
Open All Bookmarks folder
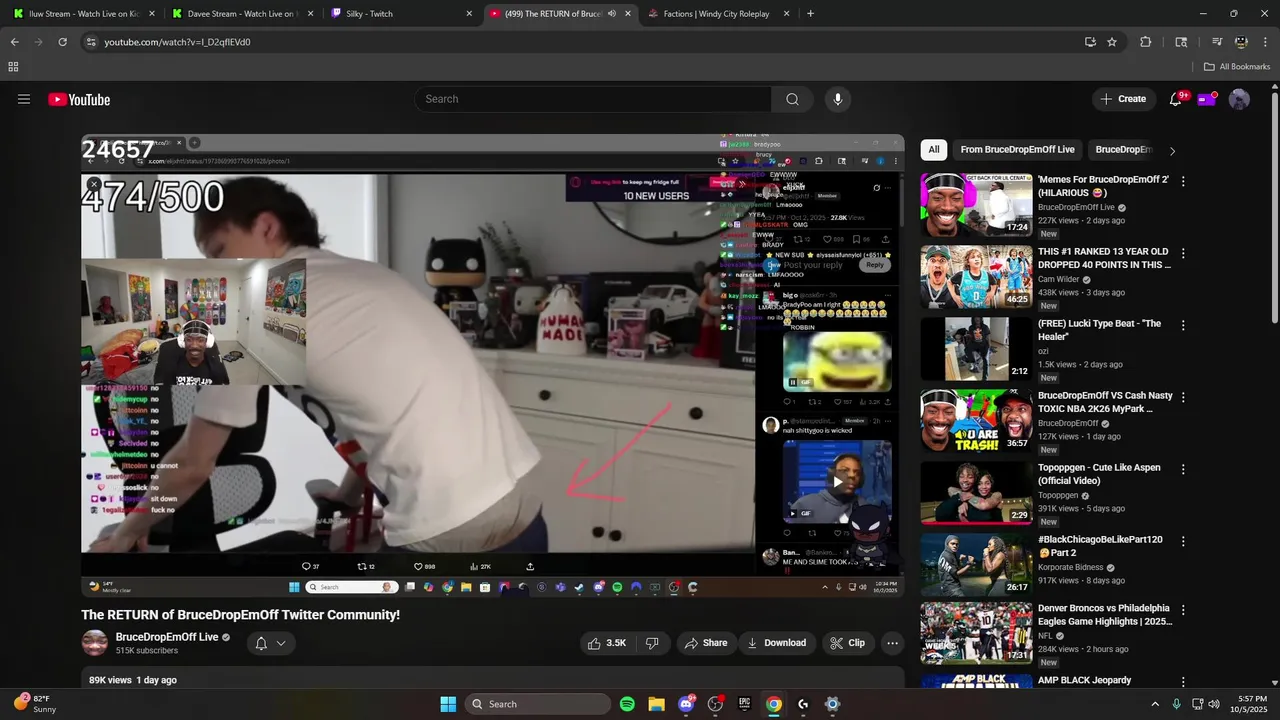pos(1237,67)
